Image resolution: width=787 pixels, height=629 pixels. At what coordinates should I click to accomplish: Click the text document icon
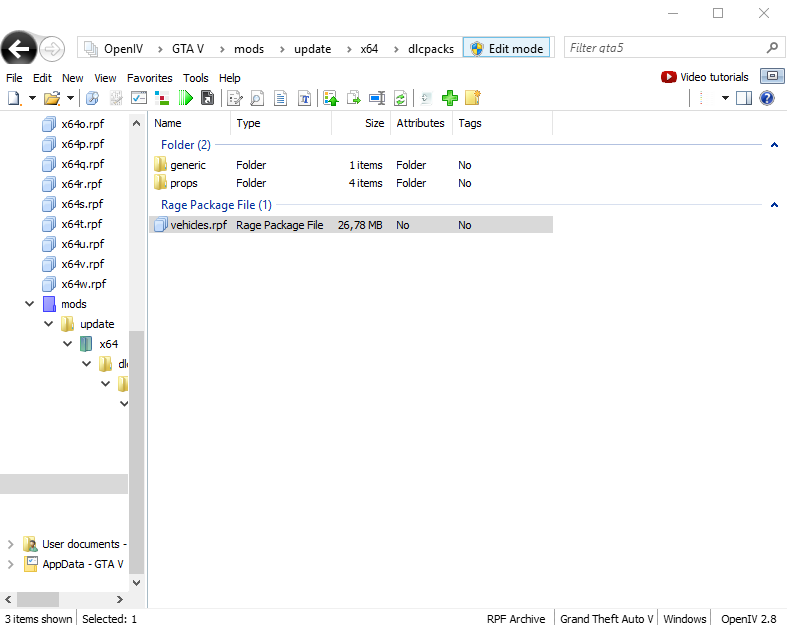click(281, 98)
